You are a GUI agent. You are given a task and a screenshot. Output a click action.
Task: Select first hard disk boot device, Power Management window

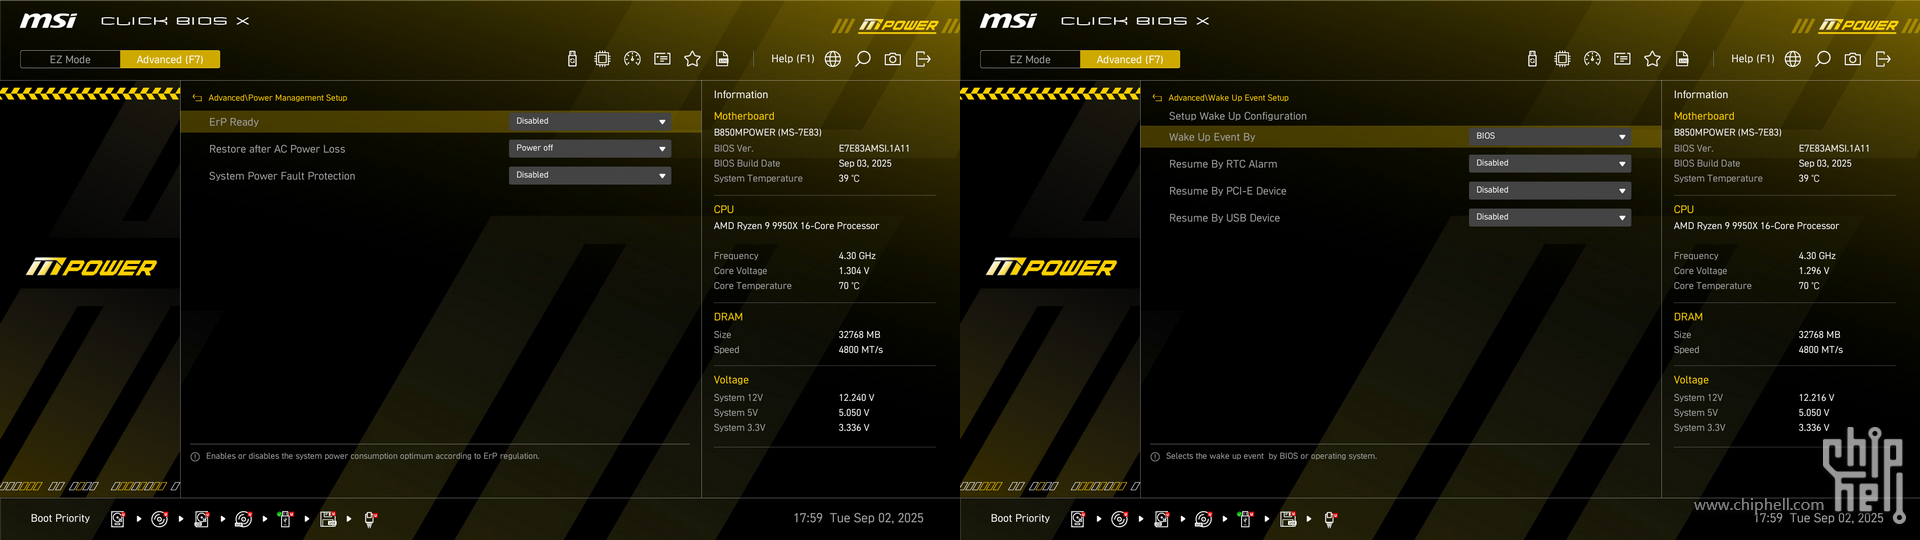[118, 519]
